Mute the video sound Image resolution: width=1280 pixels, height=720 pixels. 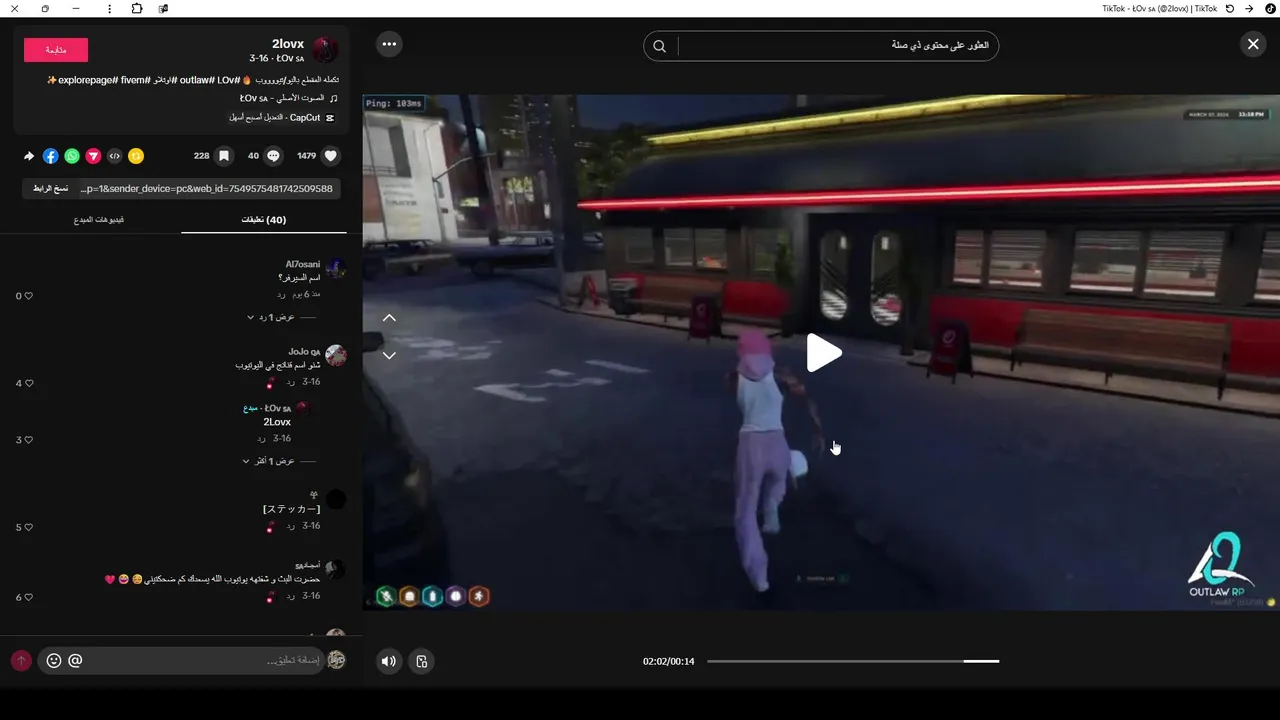(x=389, y=661)
